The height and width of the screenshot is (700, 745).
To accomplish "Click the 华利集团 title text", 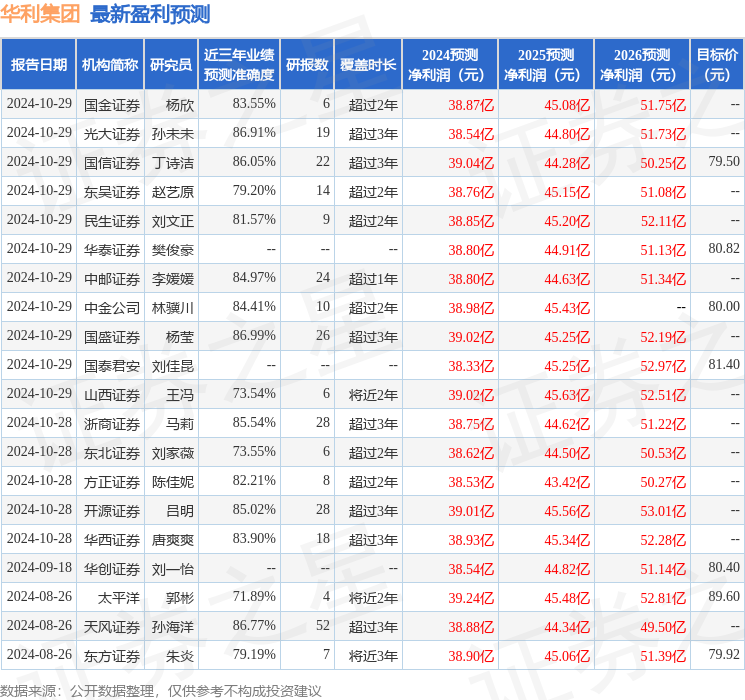I will (x=40, y=14).
